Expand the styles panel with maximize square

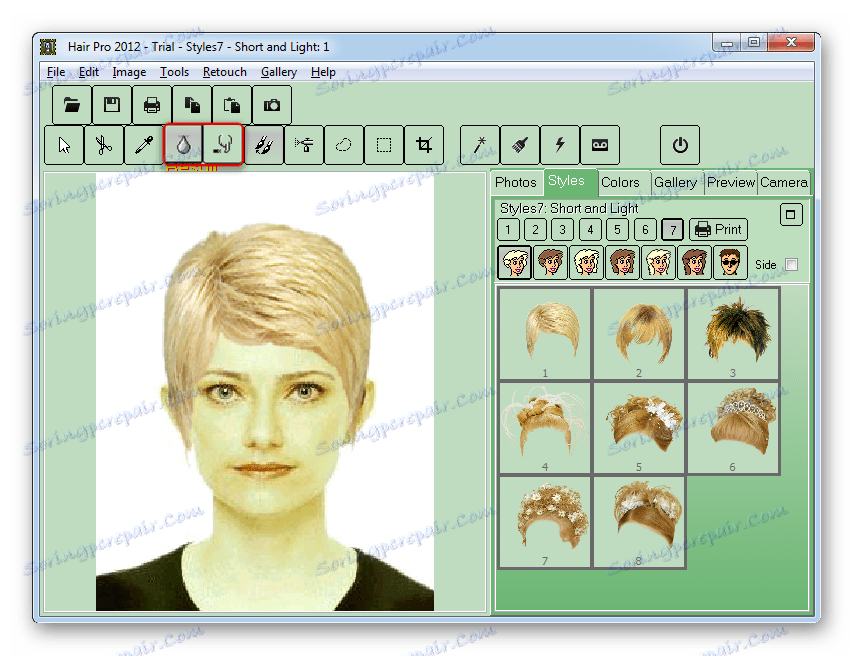[791, 215]
